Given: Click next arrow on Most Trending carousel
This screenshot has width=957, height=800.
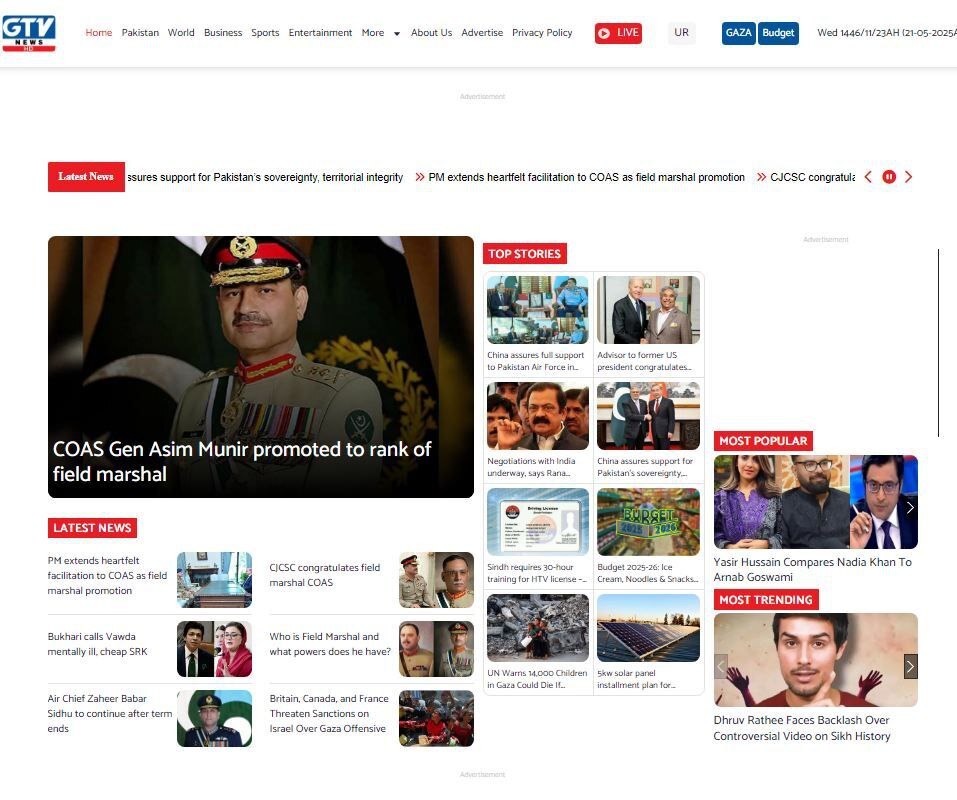Looking at the screenshot, I should click(910, 666).
